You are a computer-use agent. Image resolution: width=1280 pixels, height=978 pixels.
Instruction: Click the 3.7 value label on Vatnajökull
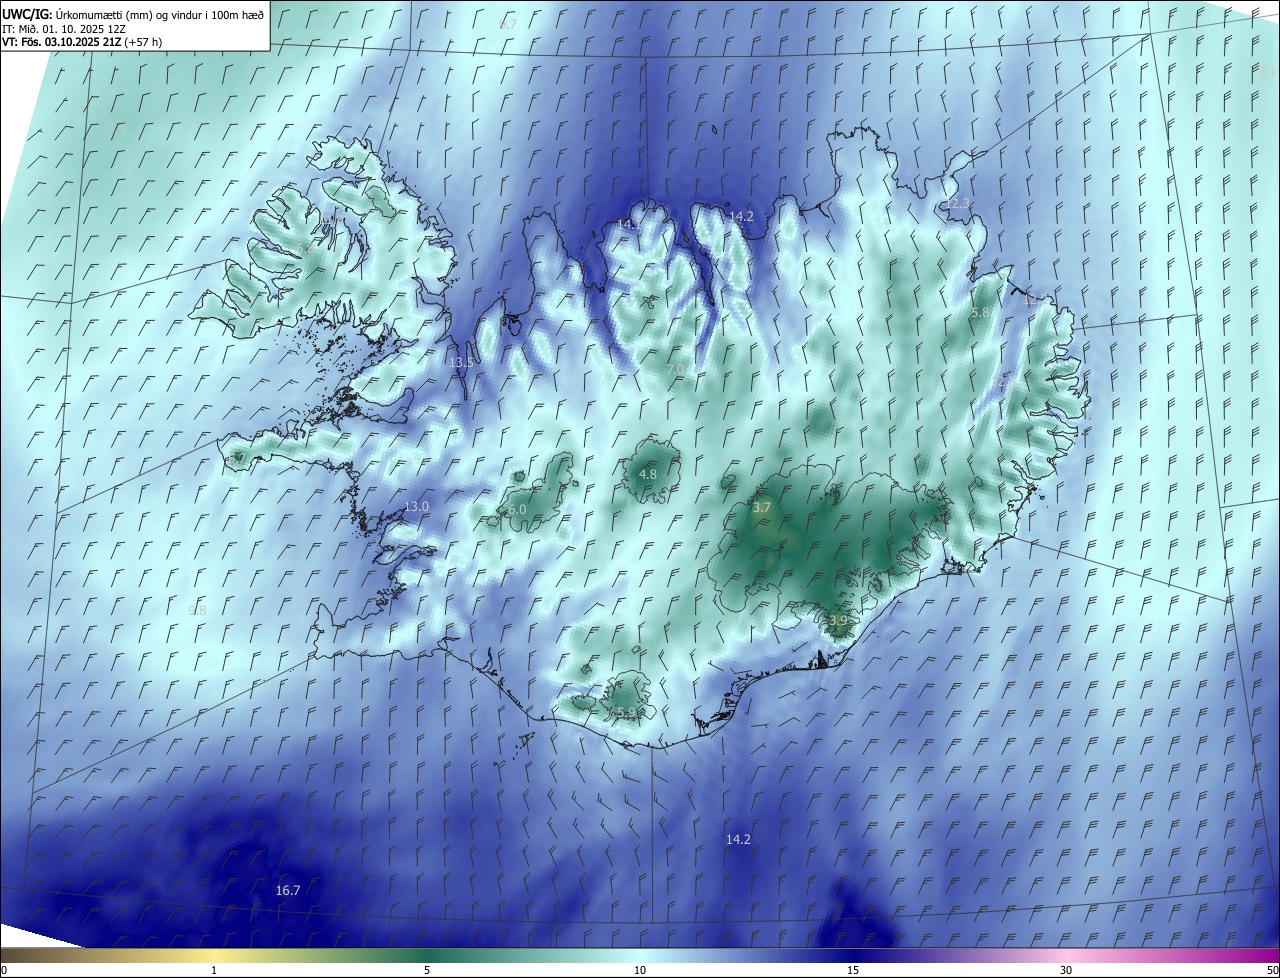(x=762, y=508)
